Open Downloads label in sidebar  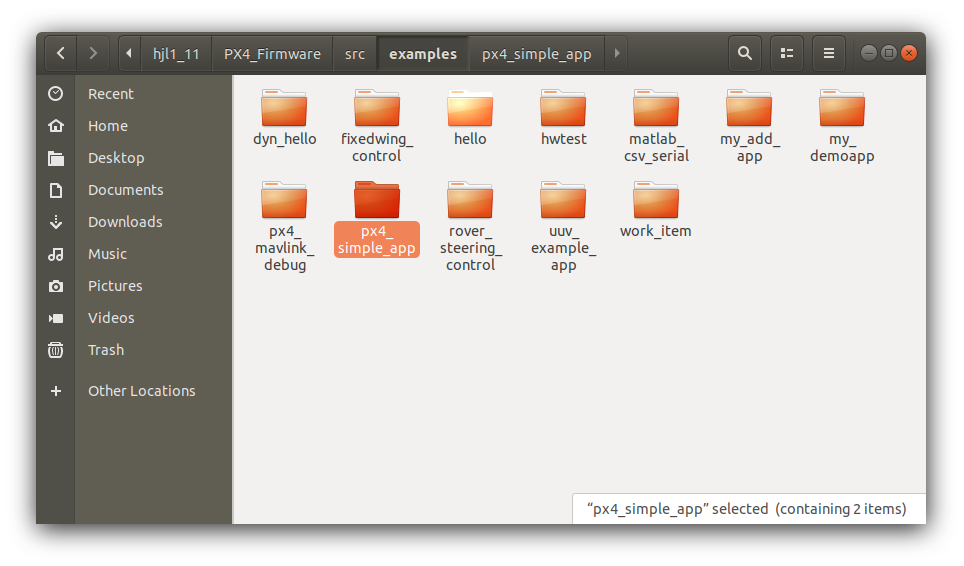[125, 222]
